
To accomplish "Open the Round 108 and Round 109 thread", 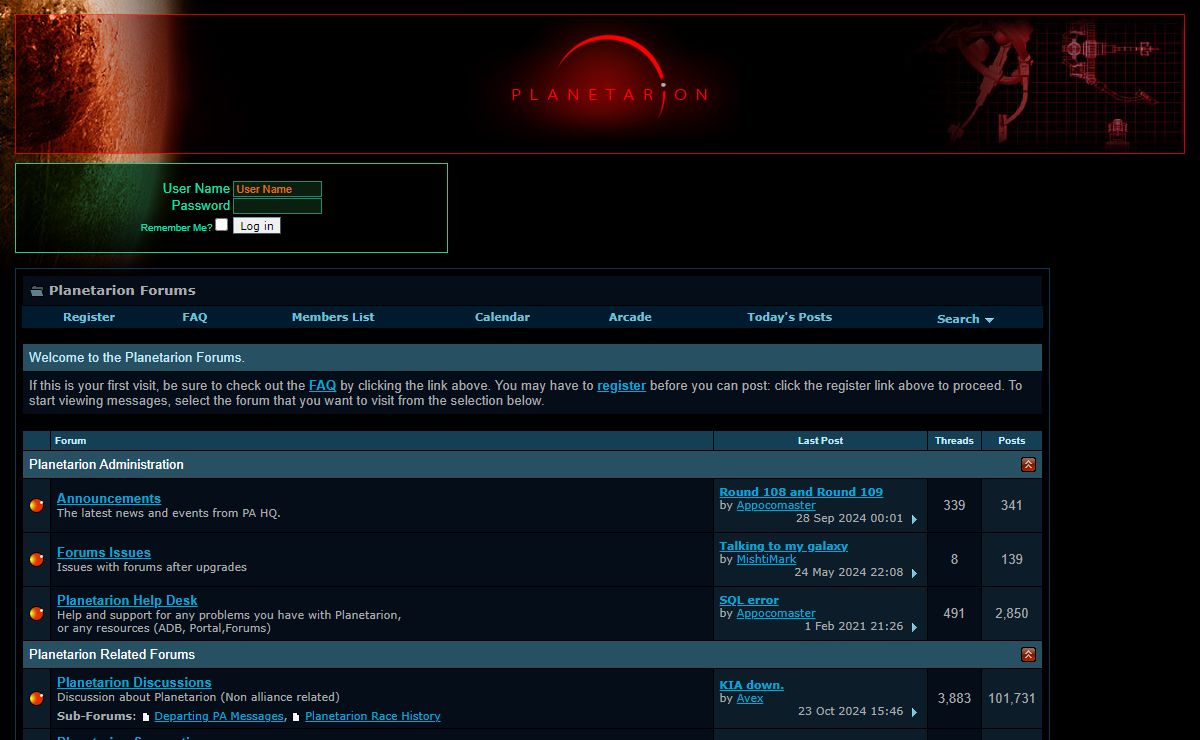I will tap(801, 492).
